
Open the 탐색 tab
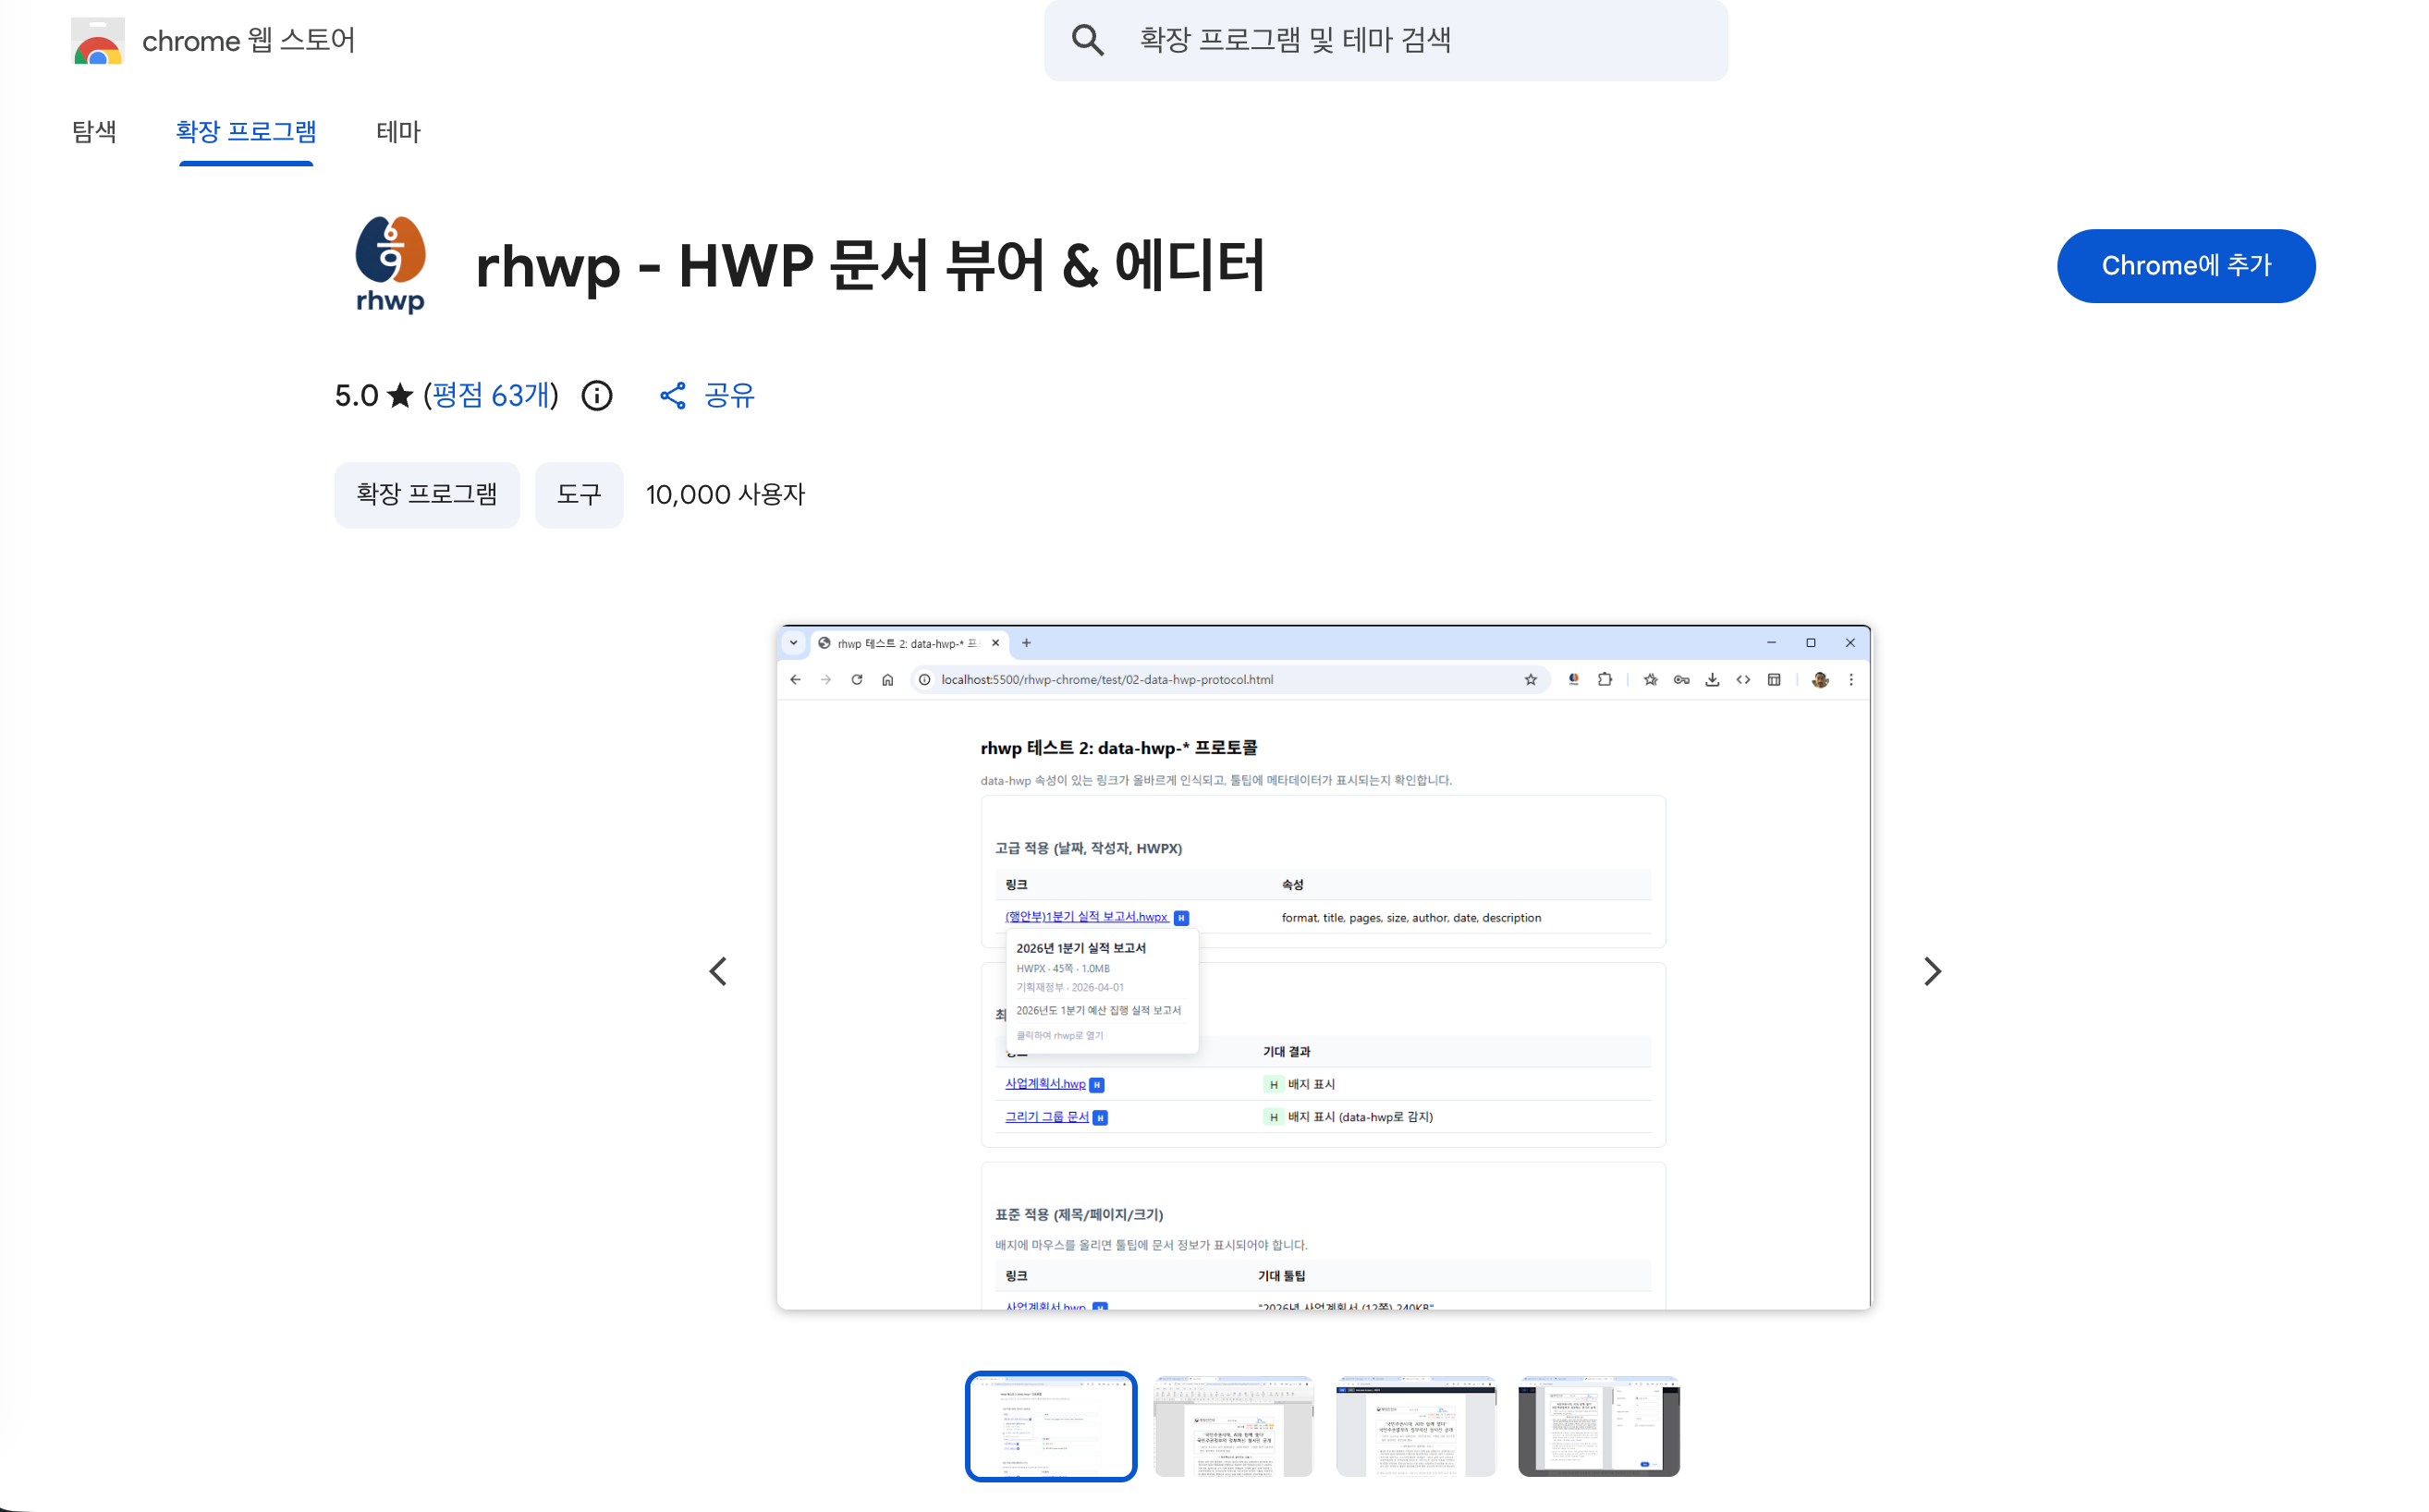coord(94,131)
